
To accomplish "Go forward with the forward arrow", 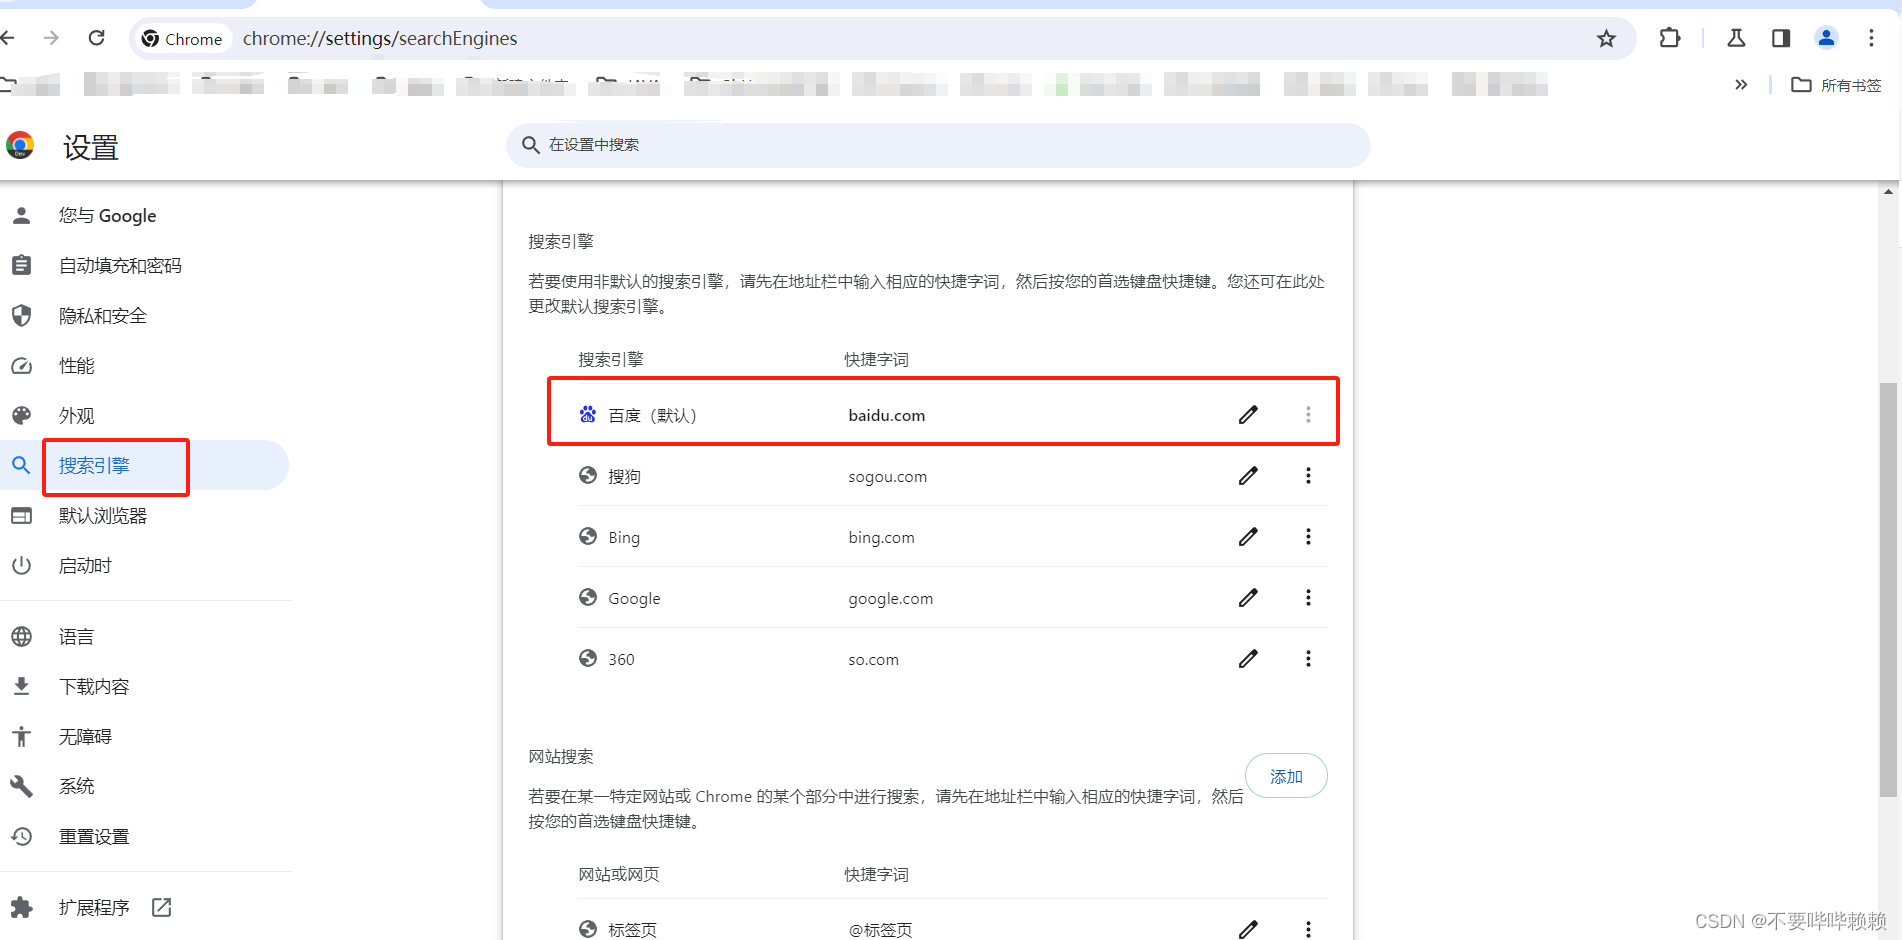I will [x=51, y=38].
